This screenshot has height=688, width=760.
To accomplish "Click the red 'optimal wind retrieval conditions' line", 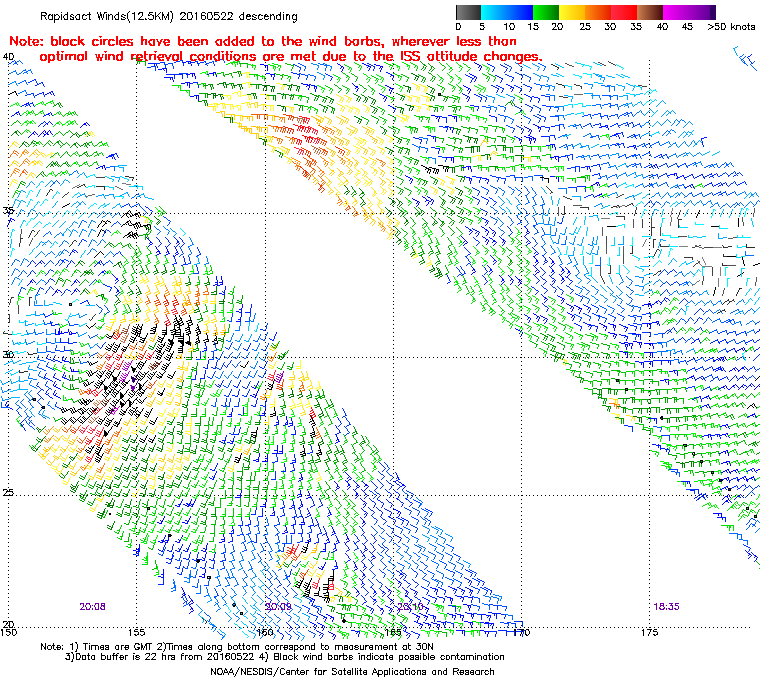I will click(291, 57).
